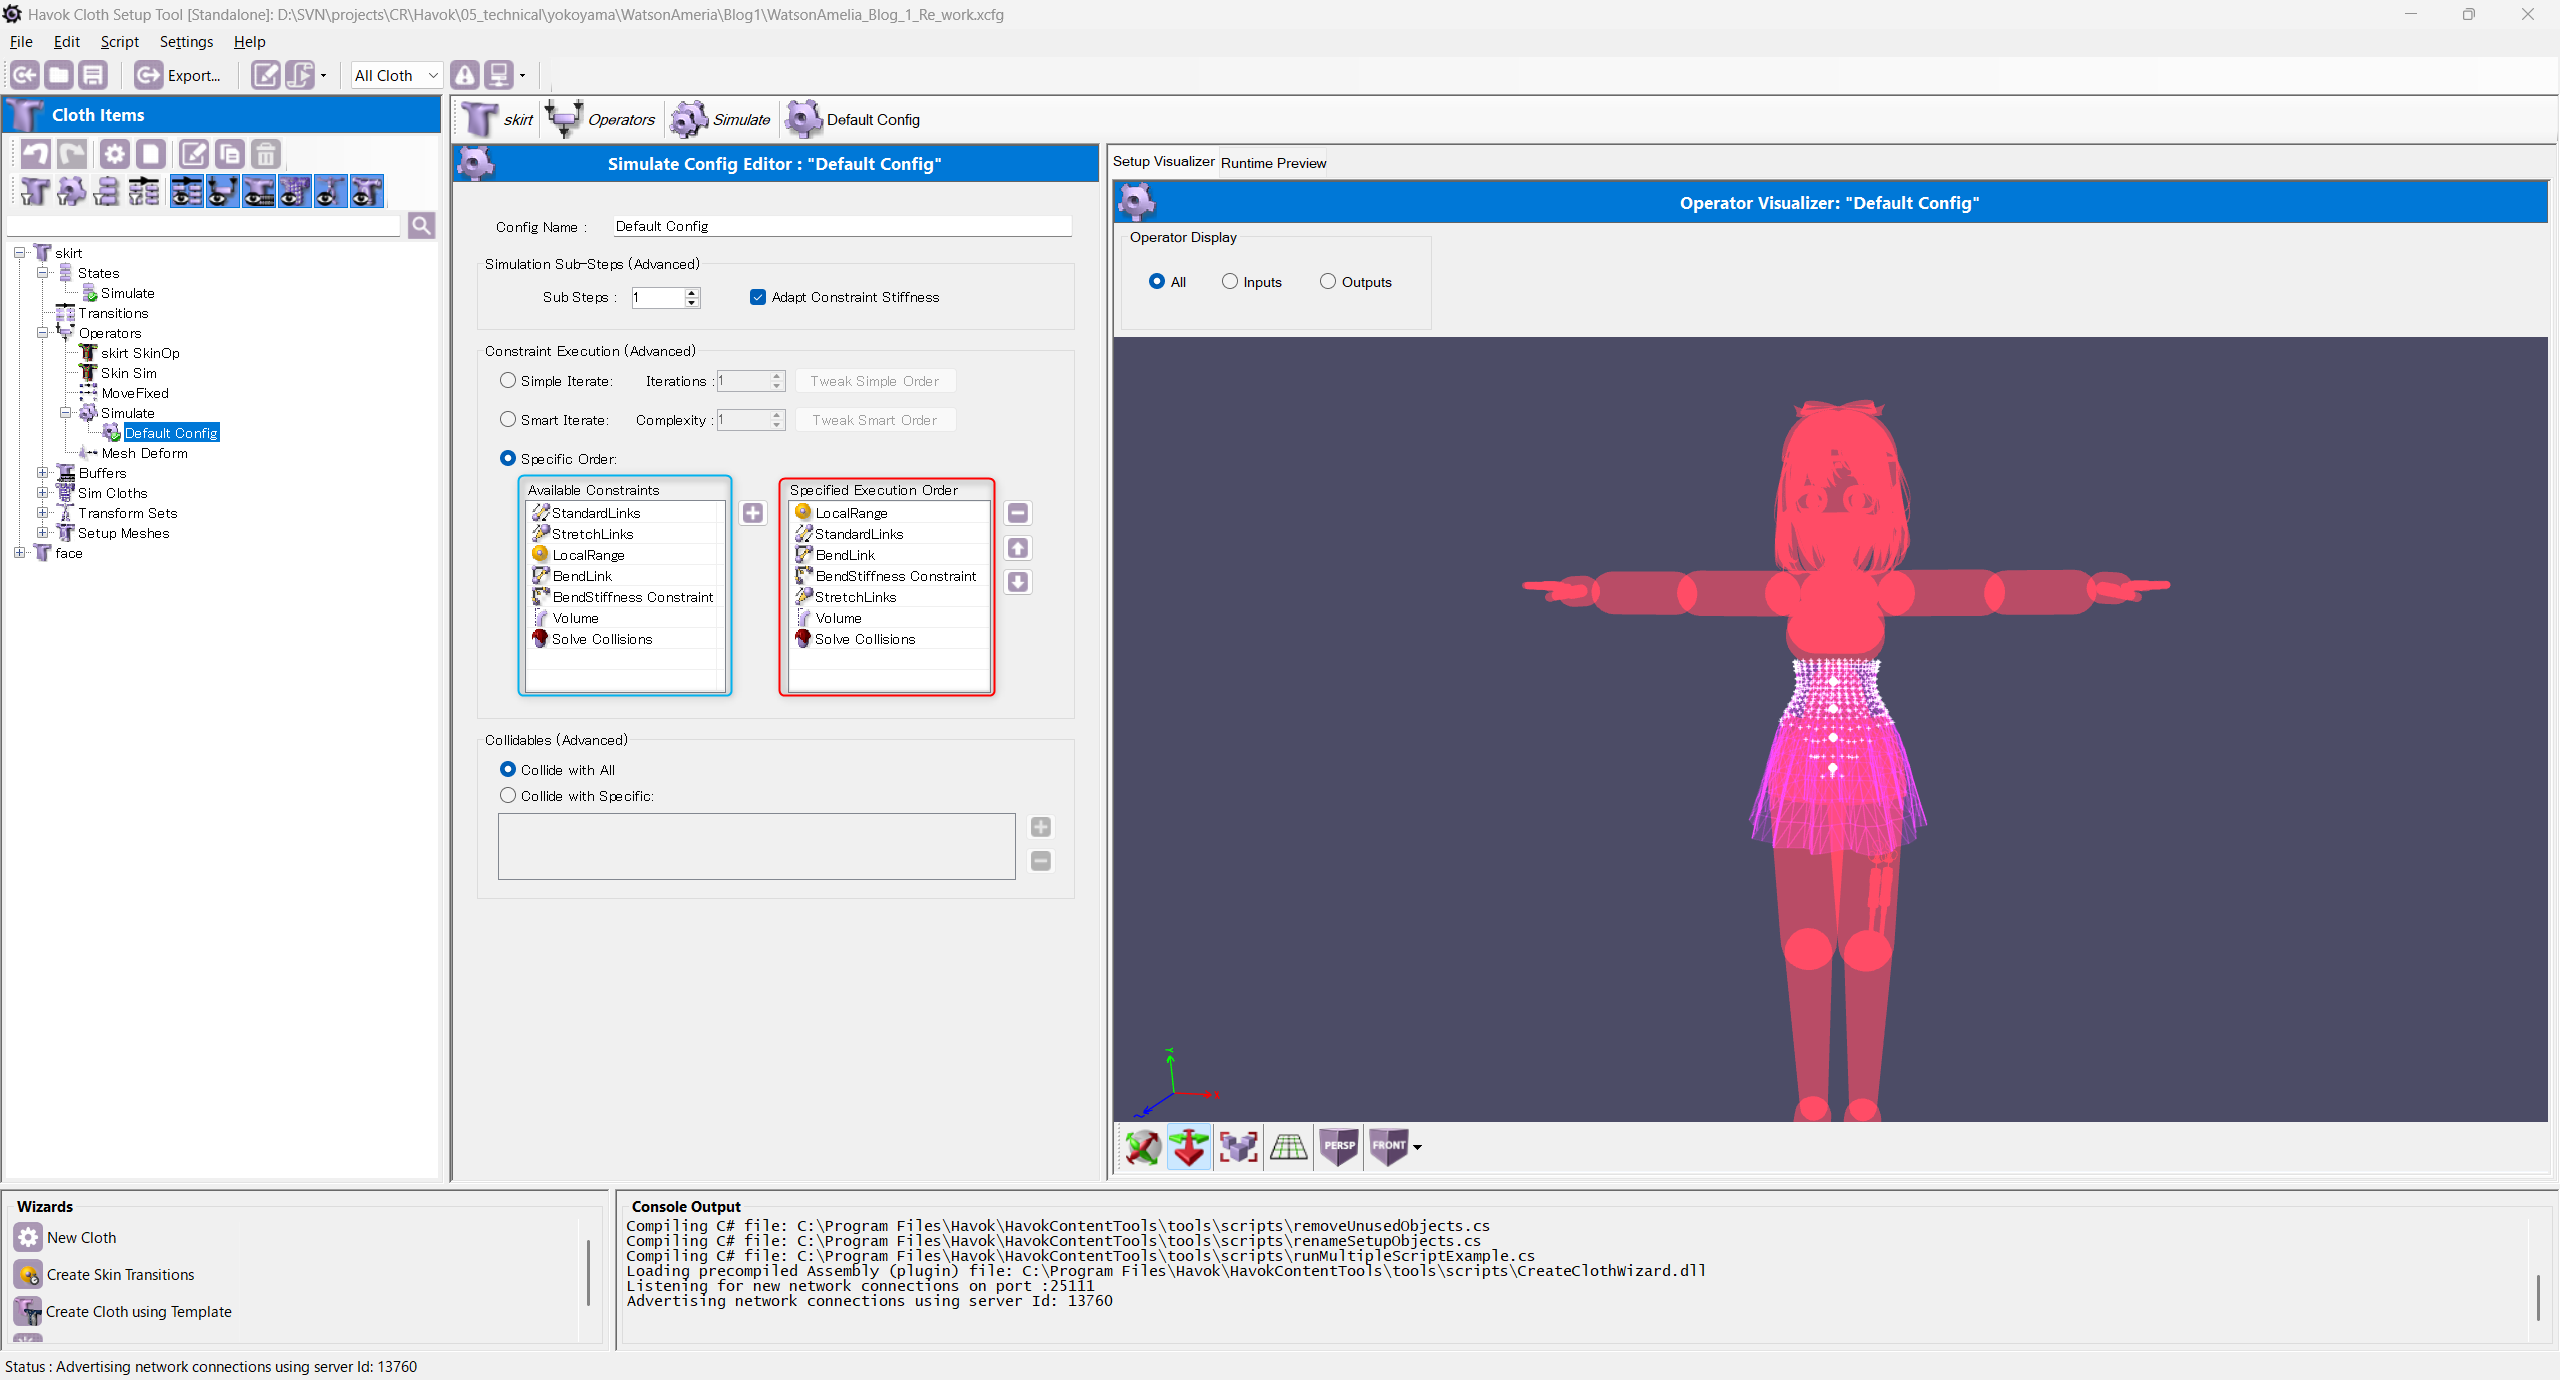This screenshot has height=1380, width=2560.
Task: Expand the Sim Cloths tree node
Action: (42, 493)
